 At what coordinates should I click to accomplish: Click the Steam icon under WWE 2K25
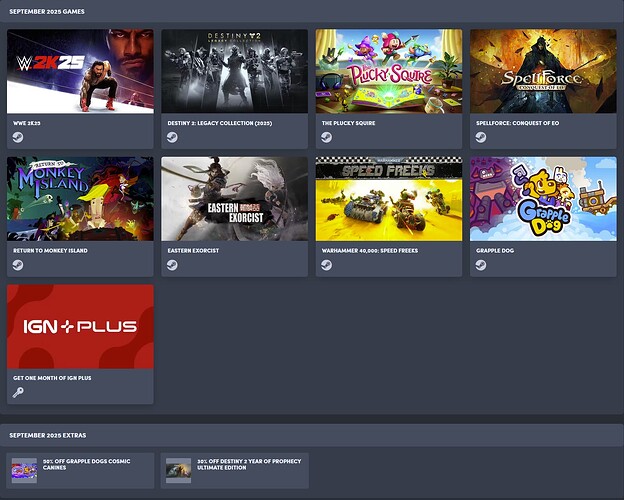(18, 138)
